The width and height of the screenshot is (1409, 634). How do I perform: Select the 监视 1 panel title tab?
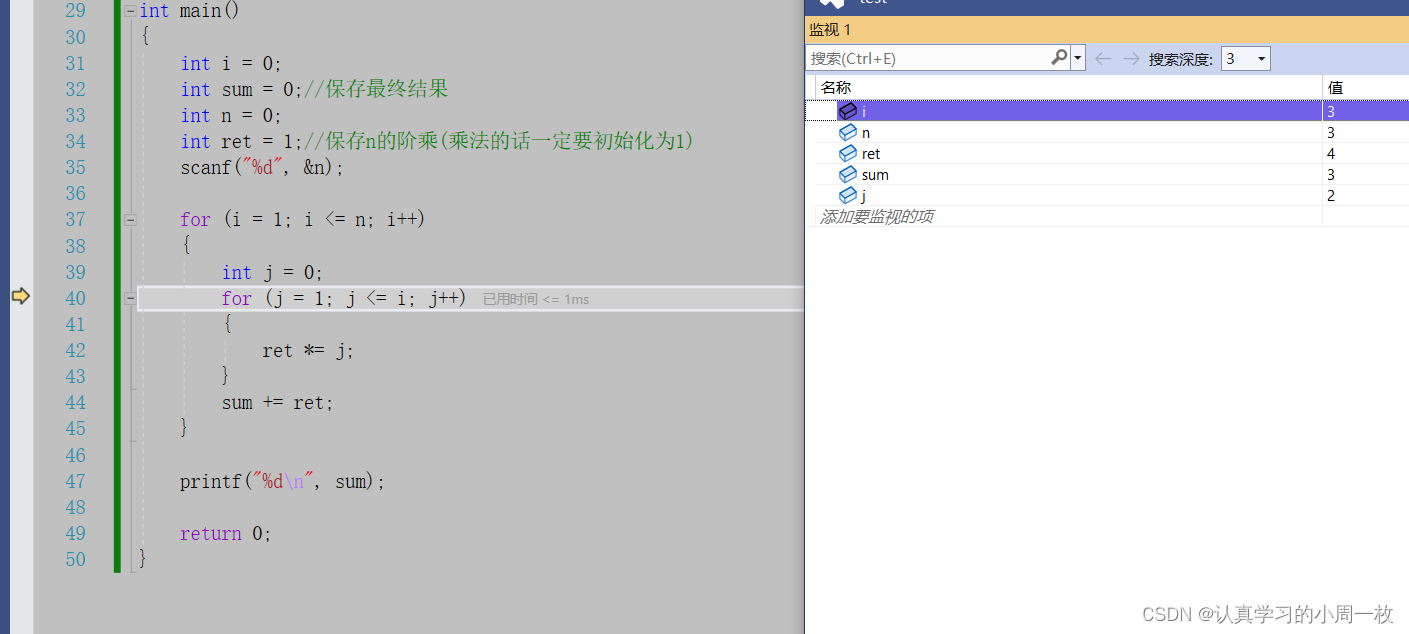(x=830, y=30)
